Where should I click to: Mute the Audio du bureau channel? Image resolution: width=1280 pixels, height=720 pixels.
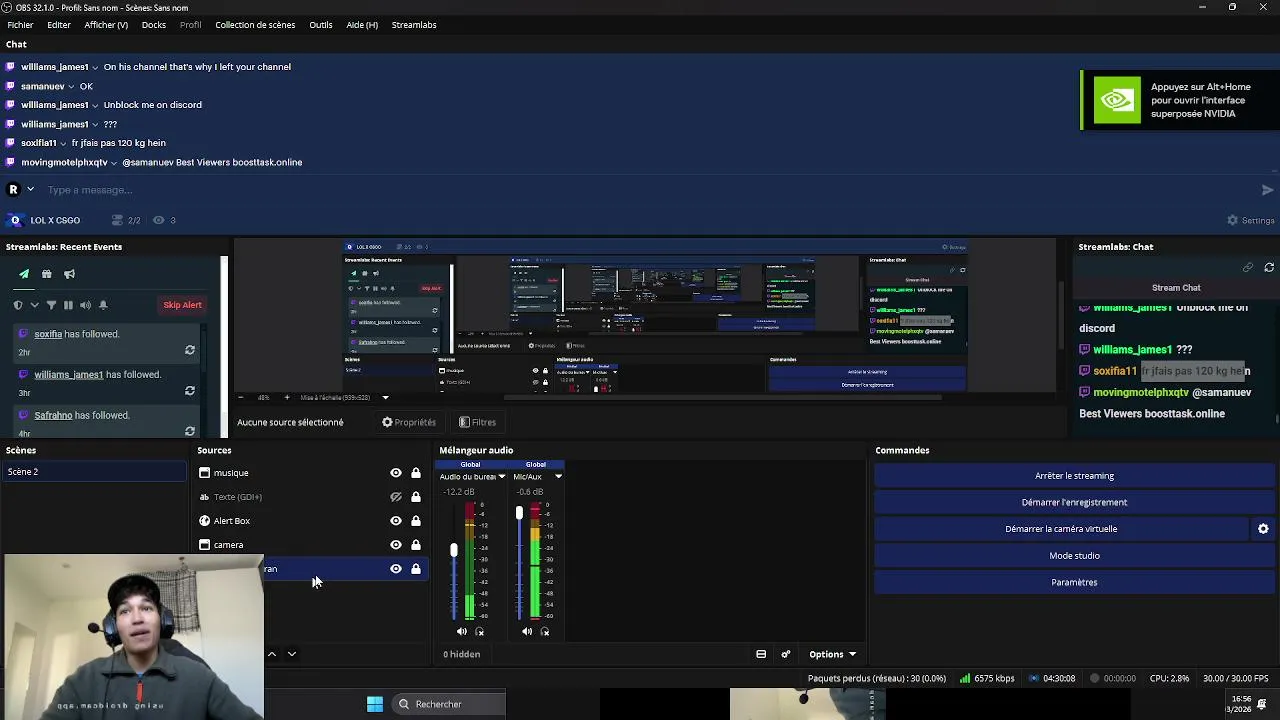pos(462,632)
